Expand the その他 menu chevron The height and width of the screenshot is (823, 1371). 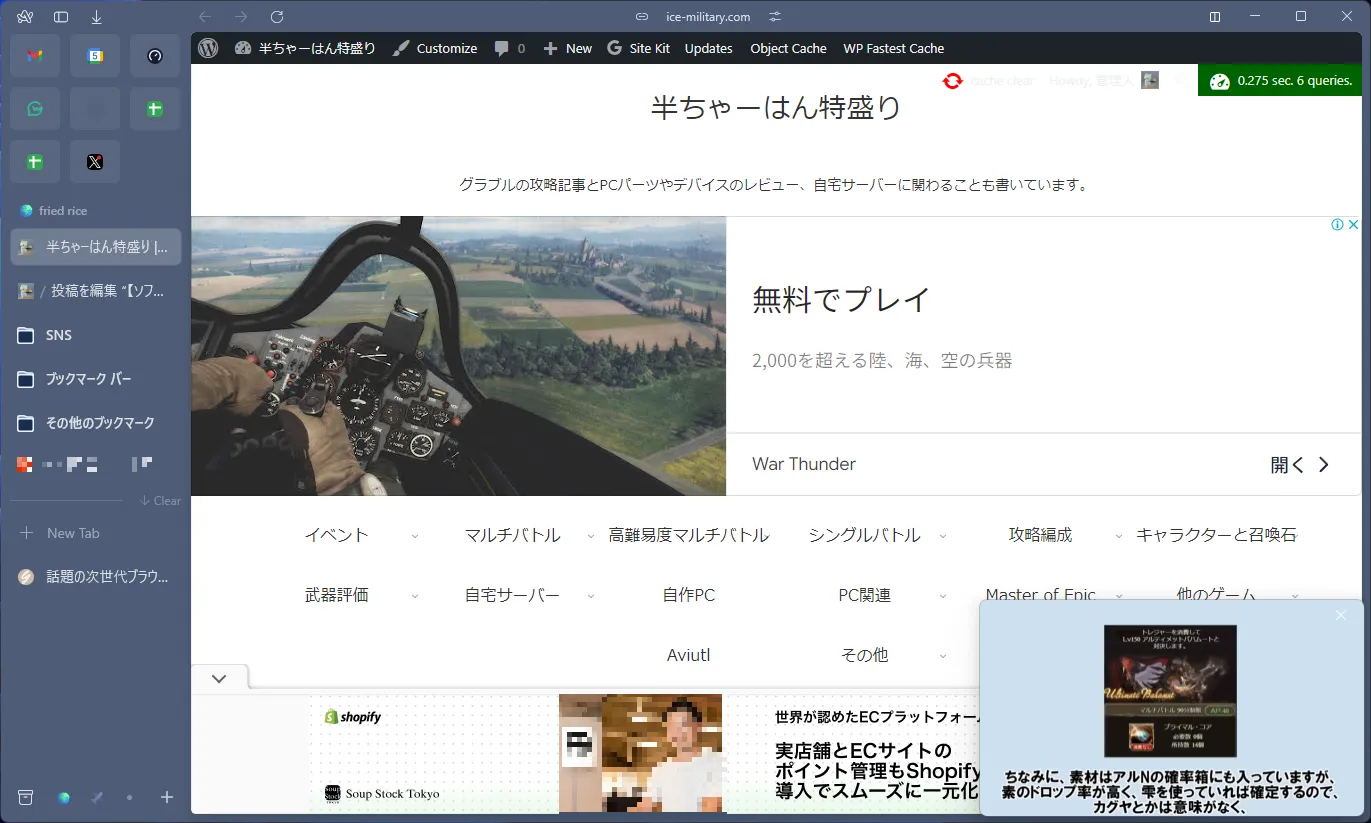click(943, 656)
